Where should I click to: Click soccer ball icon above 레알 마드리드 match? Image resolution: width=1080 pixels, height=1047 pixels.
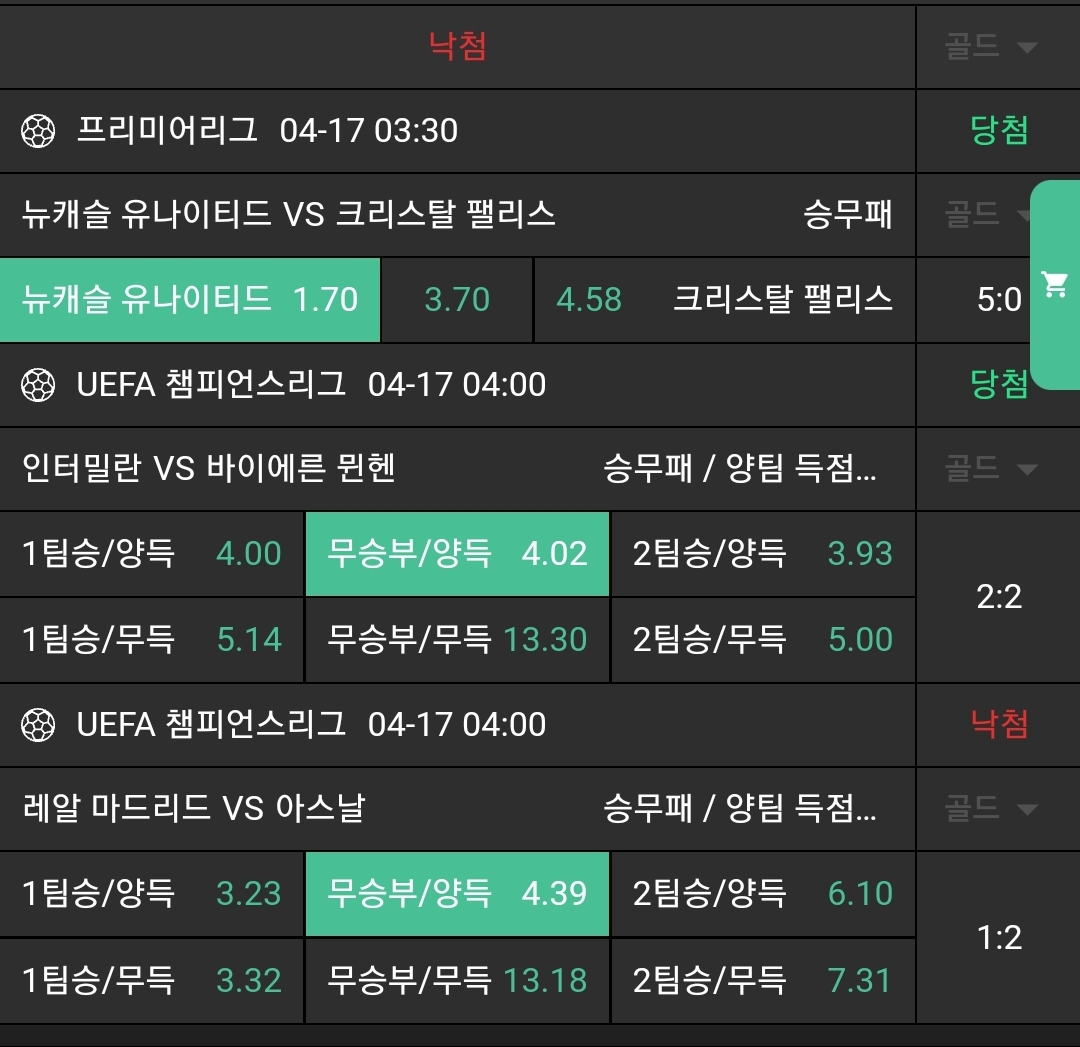(x=38, y=724)
